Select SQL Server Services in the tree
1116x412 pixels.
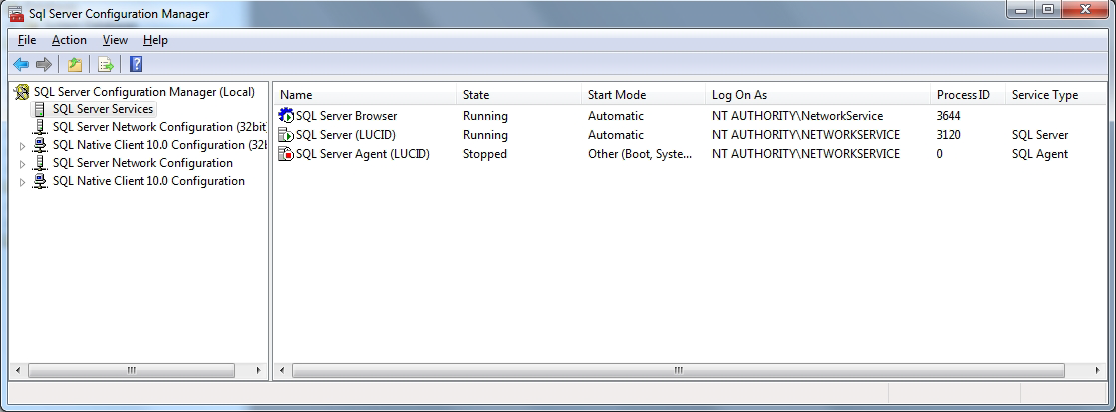click(102, 110)
